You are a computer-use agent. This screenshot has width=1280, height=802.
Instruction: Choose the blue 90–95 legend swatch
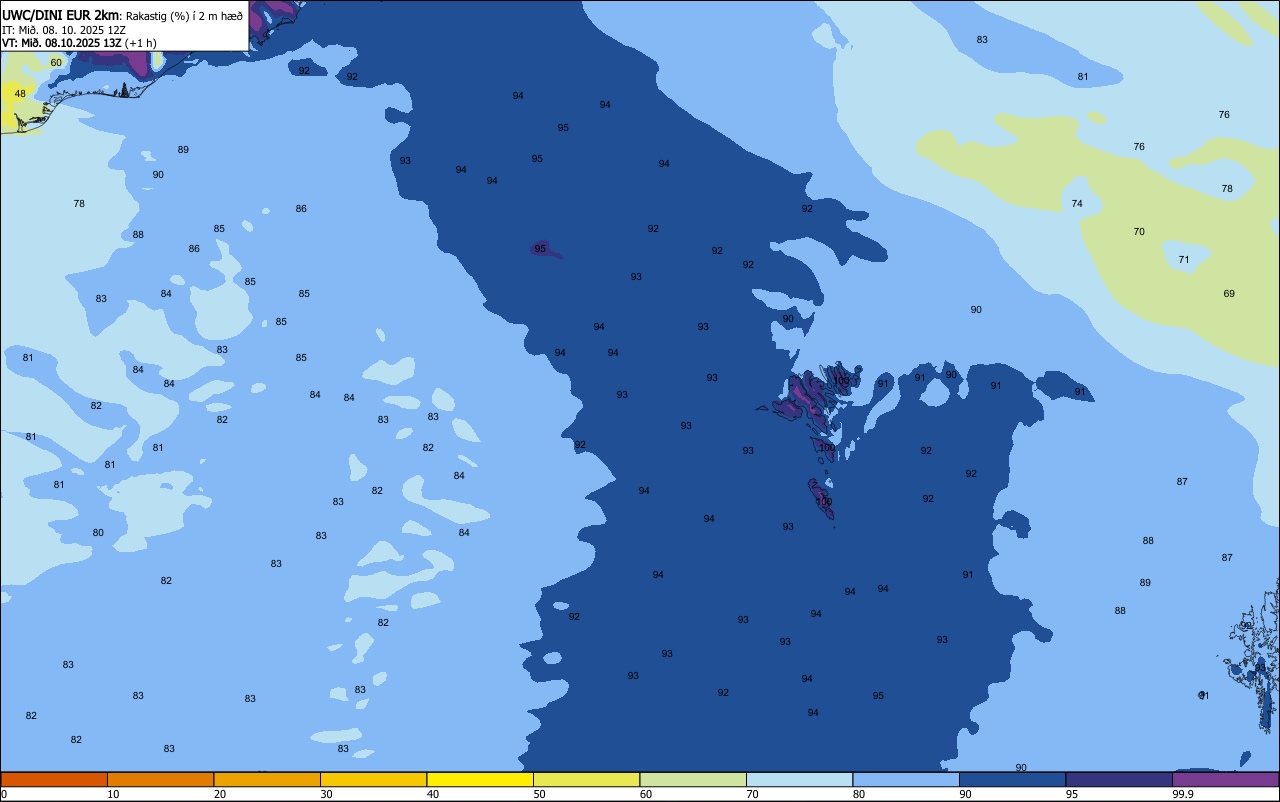(x=1012, y=779)
